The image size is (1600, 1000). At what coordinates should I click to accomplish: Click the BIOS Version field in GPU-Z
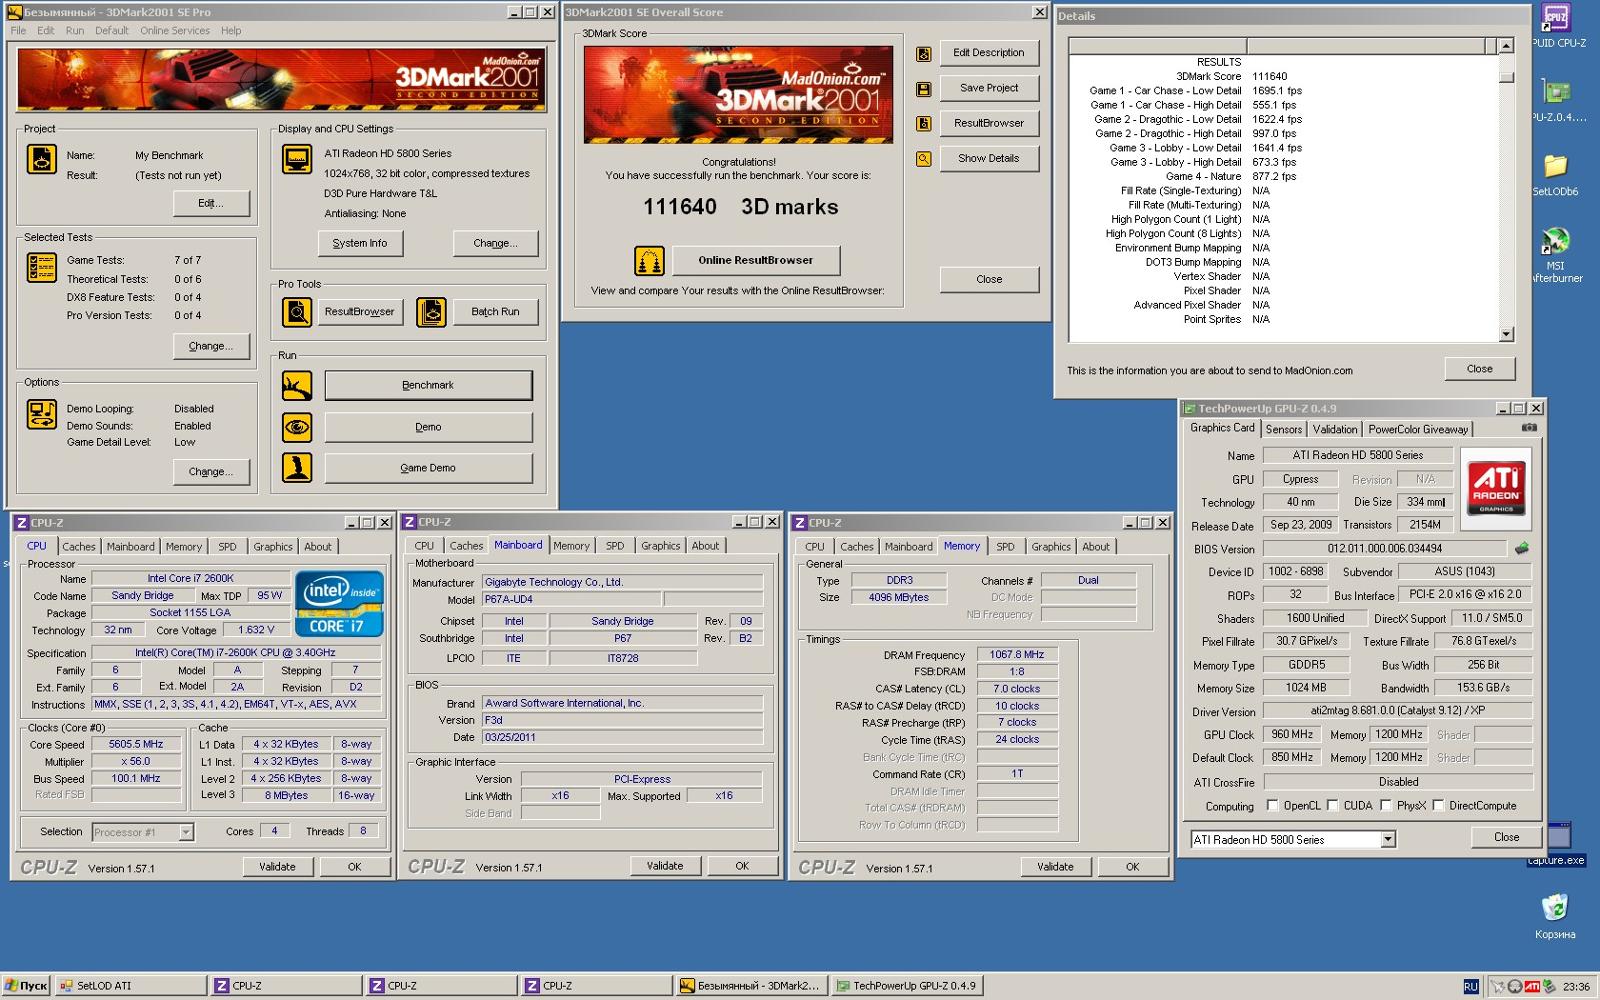click(x=1385, y=548)
